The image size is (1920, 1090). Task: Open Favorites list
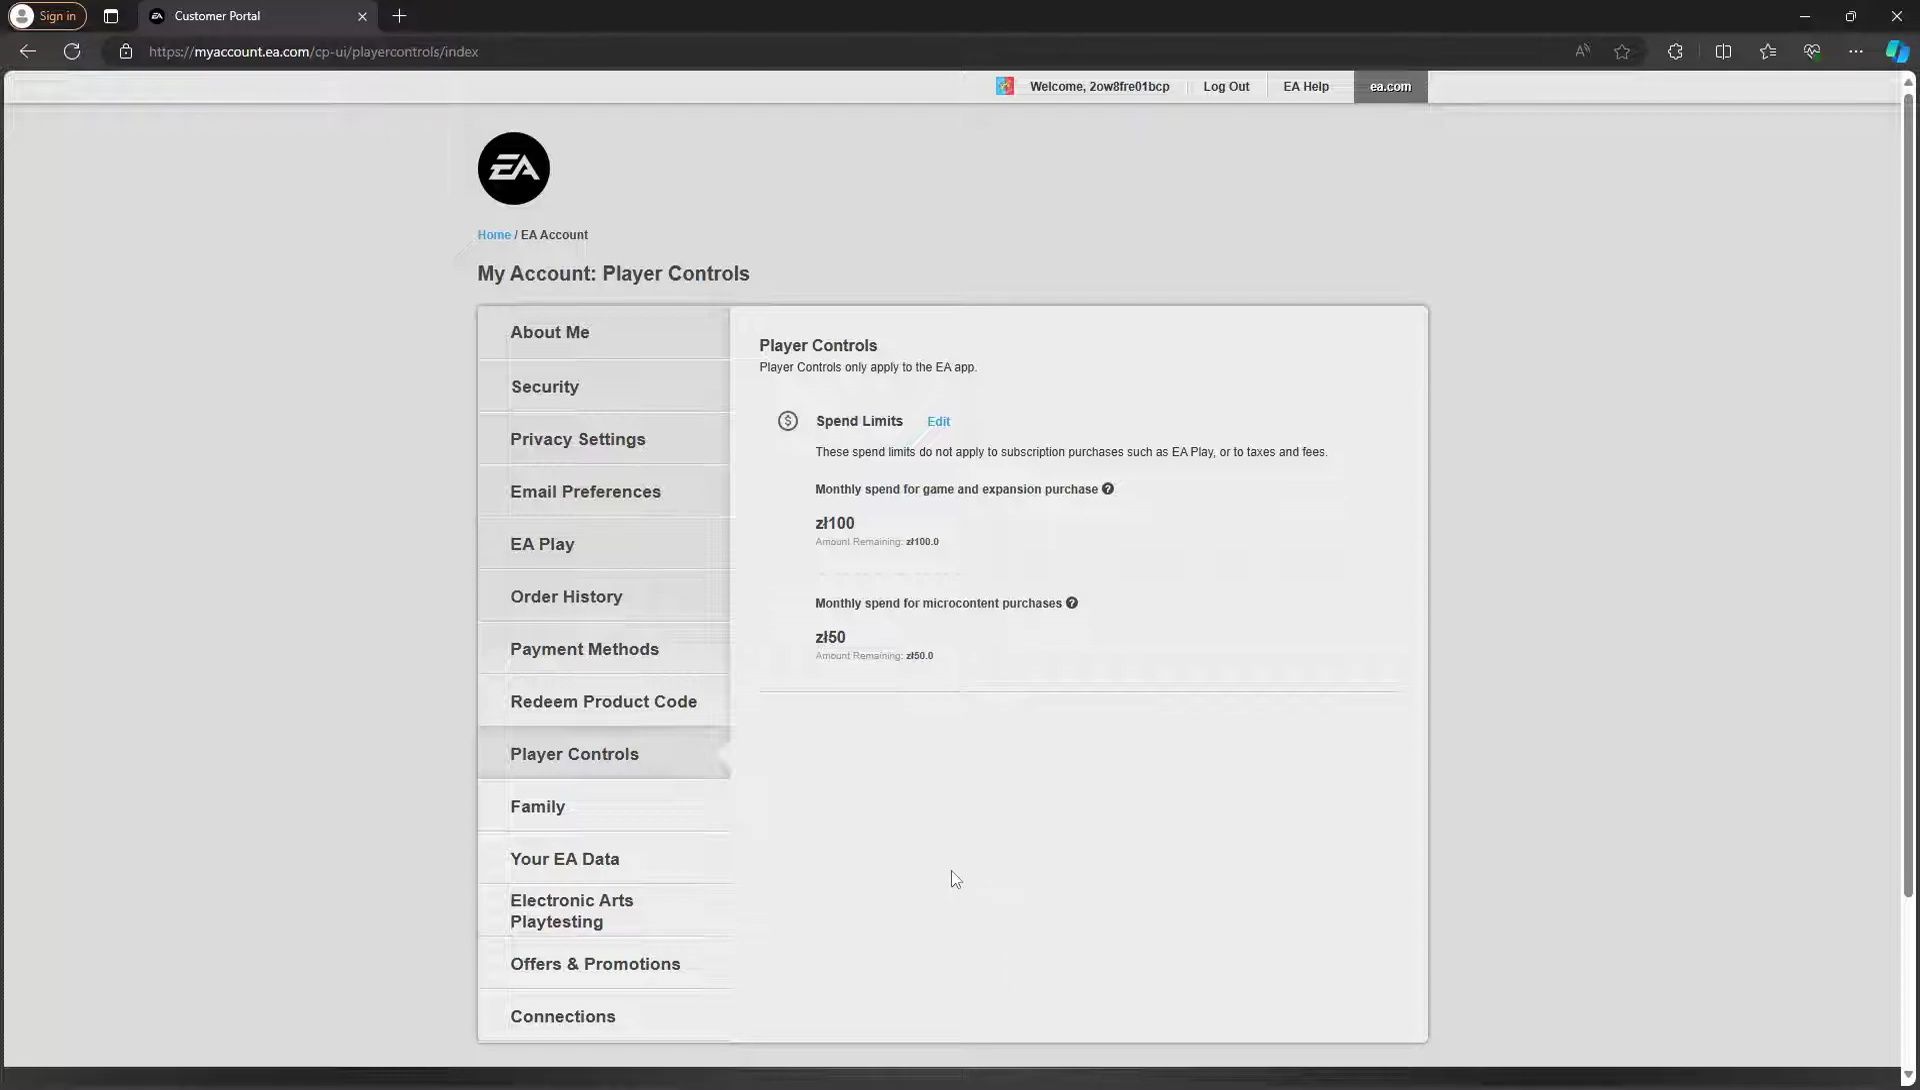(1768, 51)
